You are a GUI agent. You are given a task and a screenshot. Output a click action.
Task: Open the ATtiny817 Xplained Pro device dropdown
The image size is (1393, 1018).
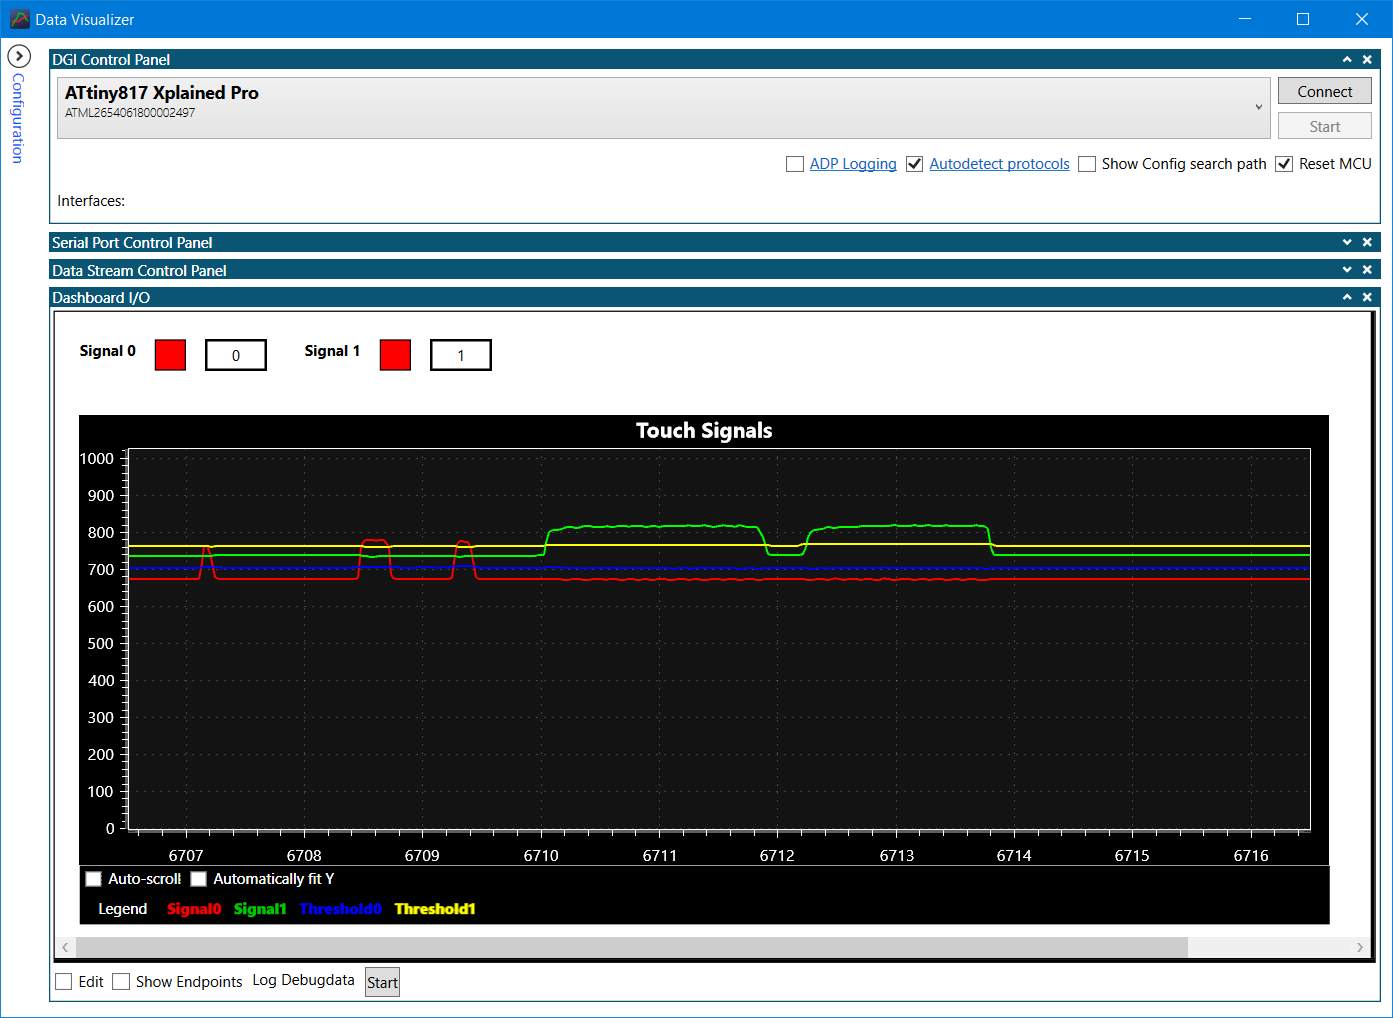pos(664,108)
